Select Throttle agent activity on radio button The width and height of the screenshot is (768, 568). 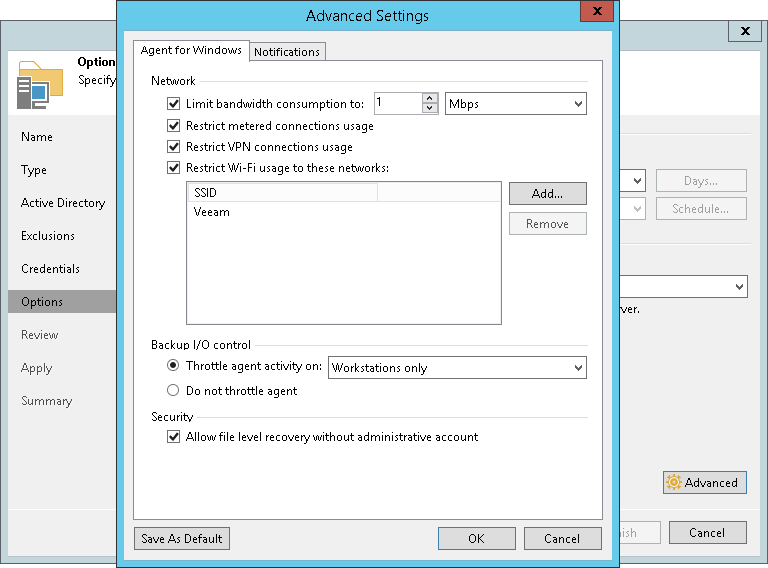174,367
